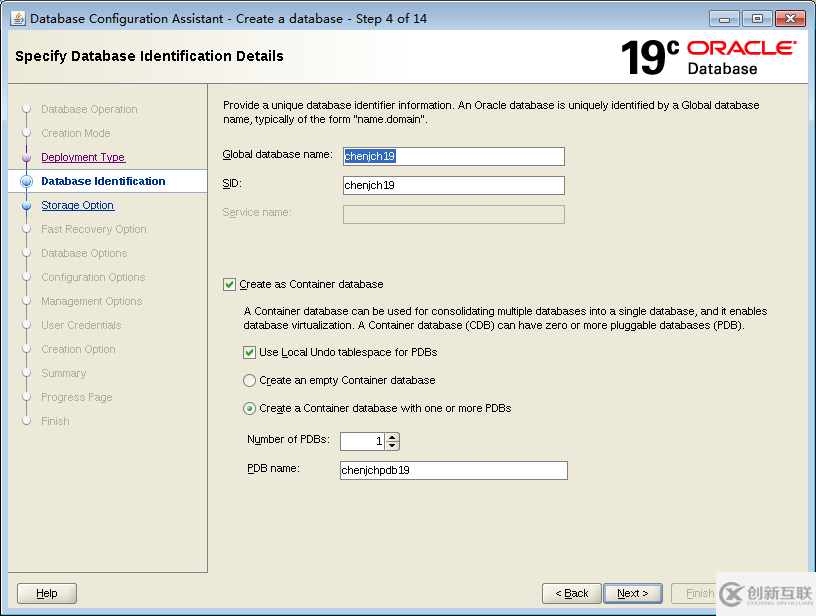Select Create an empty Container database

pos(249,380)
